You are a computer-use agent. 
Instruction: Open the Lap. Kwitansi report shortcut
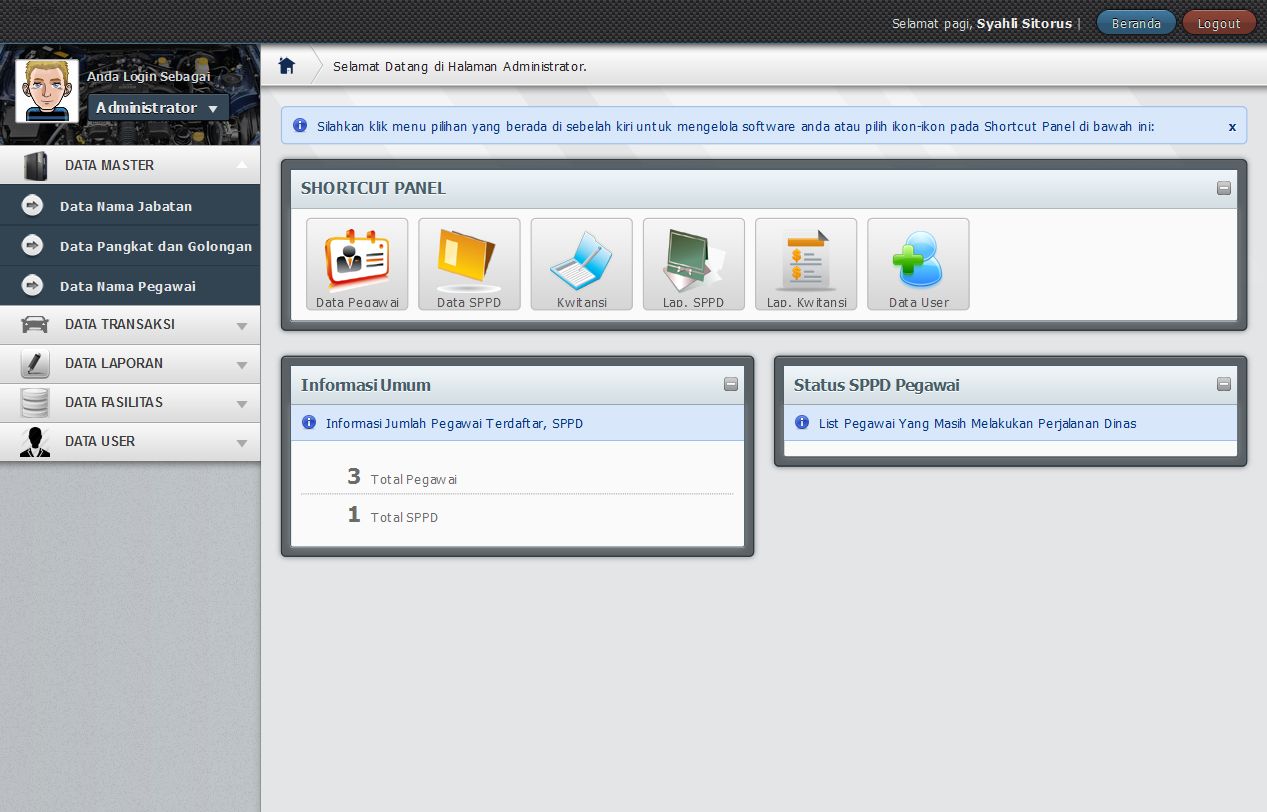(x=806, y=264)
